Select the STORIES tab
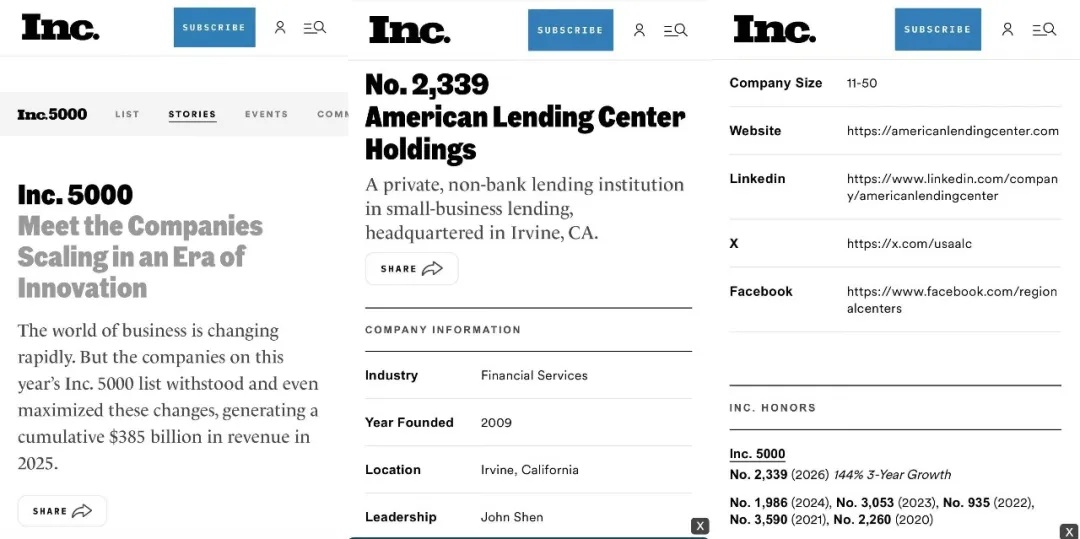This screenshot has height=539, width=1080. pyautogui.click(x=192, y=114)
